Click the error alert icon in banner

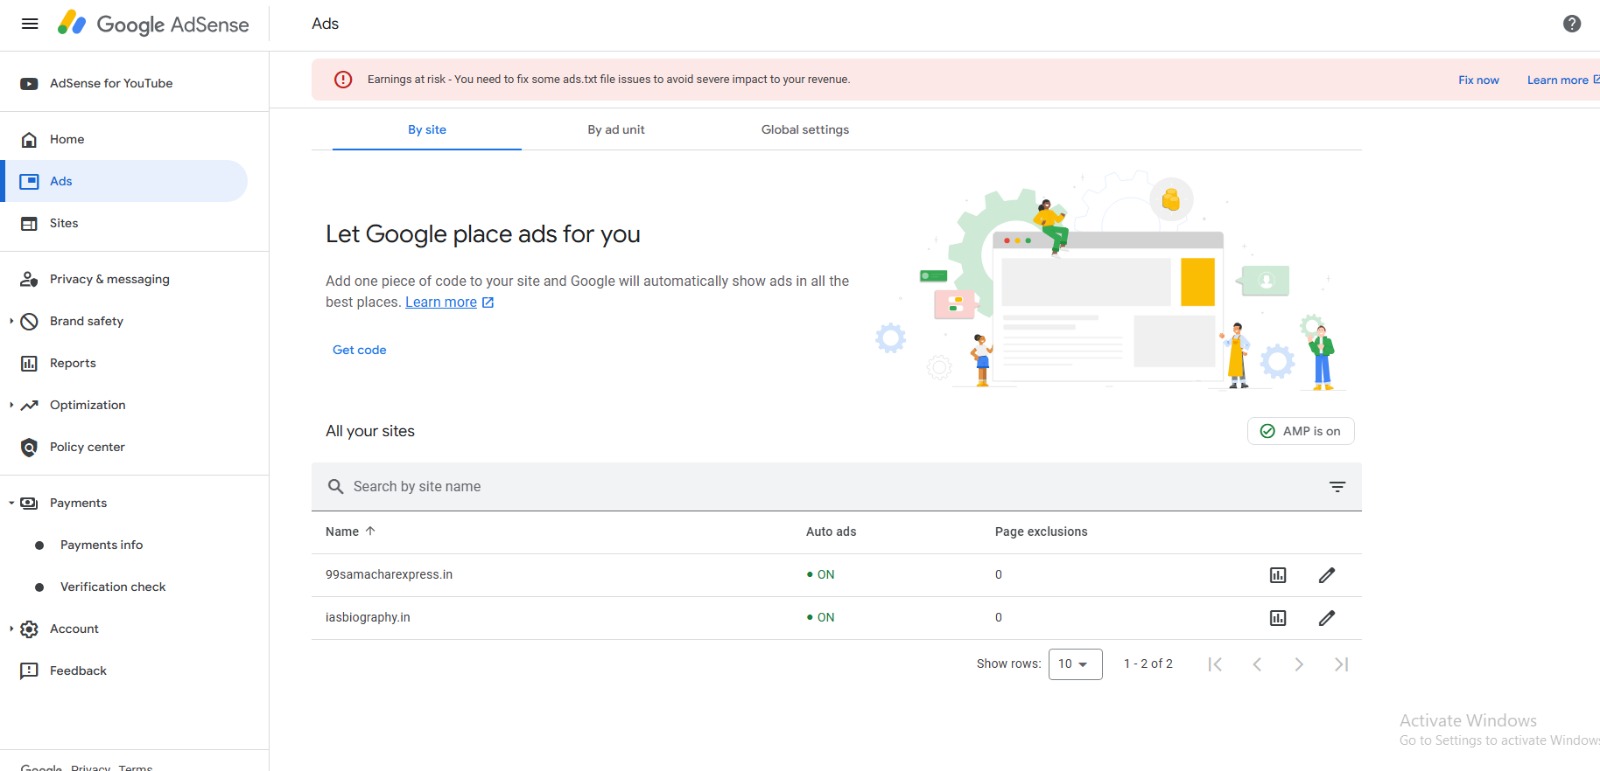[x=343, y=80]
